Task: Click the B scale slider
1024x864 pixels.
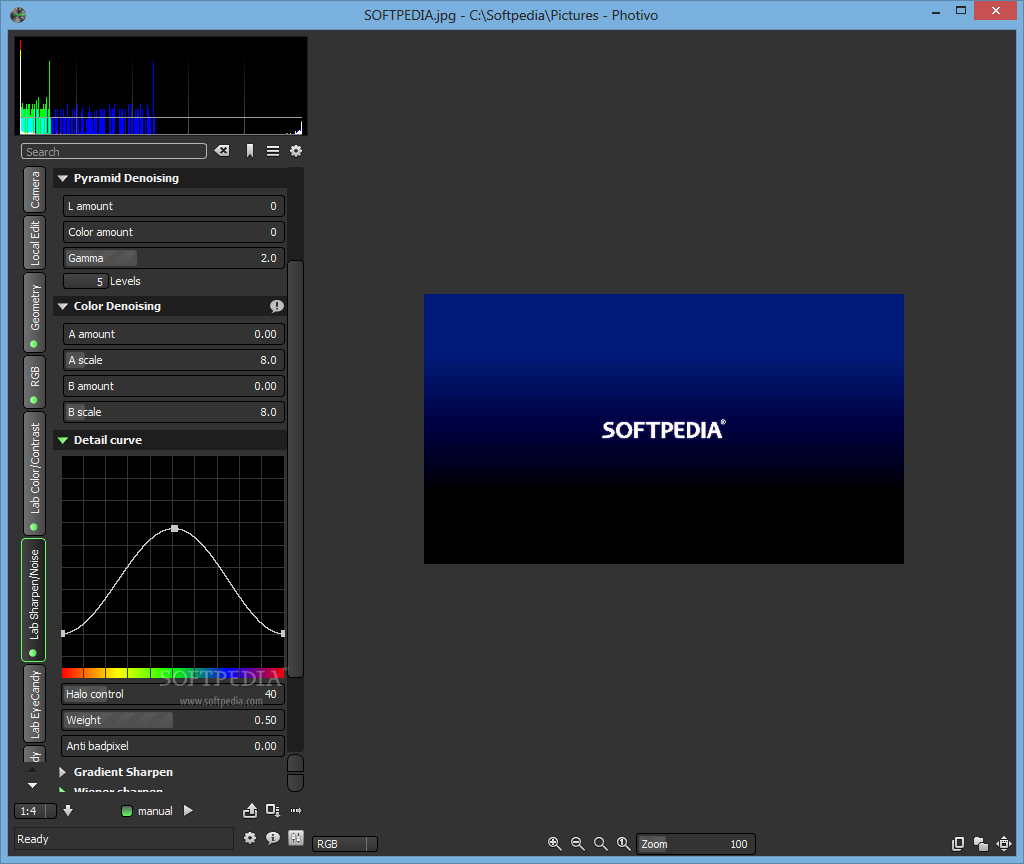Action: (174, 412)
